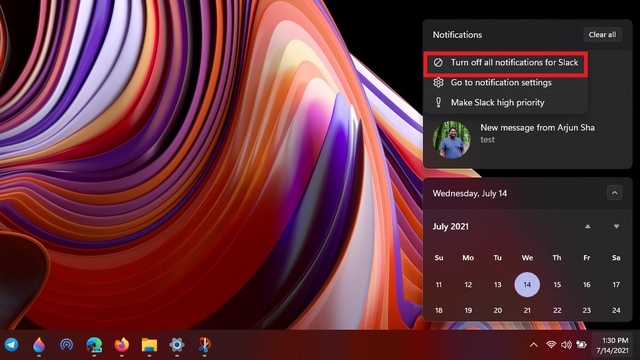Open Telegram from the taskbar
640x360 pixels.
point(11,345)
